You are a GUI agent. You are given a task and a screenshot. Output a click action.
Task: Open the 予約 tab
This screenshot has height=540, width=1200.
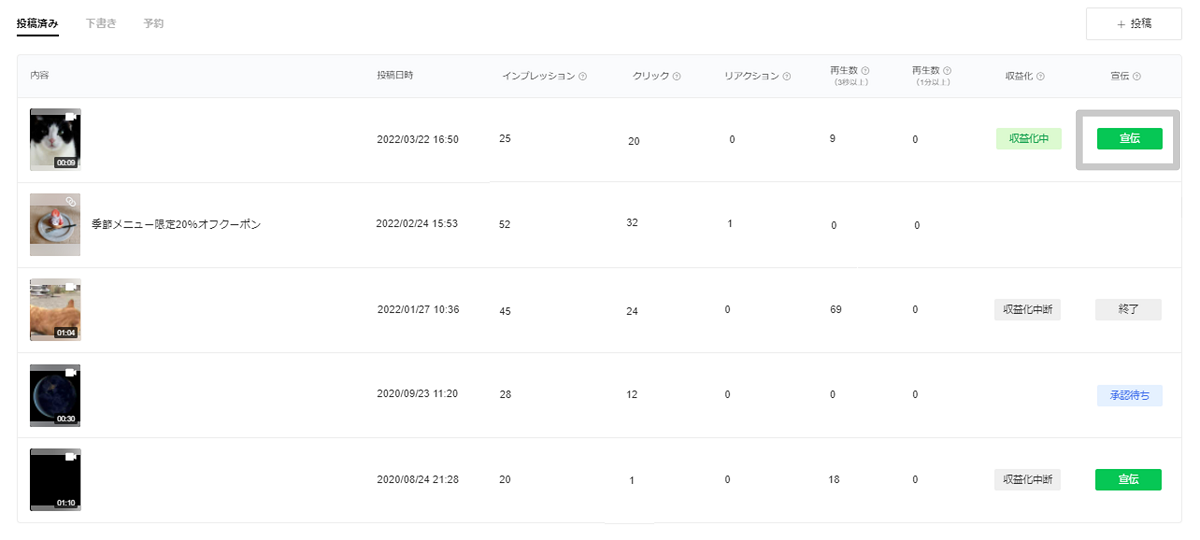click(x=153, y=23)
